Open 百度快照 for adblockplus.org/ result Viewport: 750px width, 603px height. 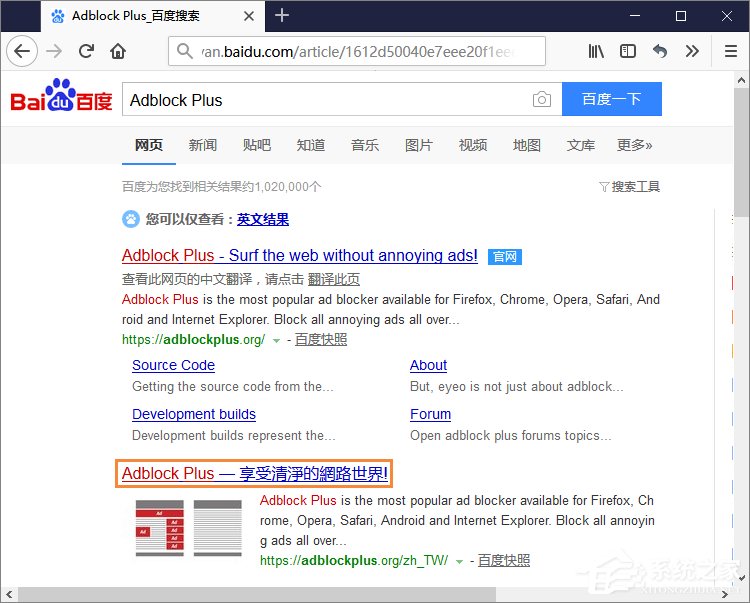321,340
